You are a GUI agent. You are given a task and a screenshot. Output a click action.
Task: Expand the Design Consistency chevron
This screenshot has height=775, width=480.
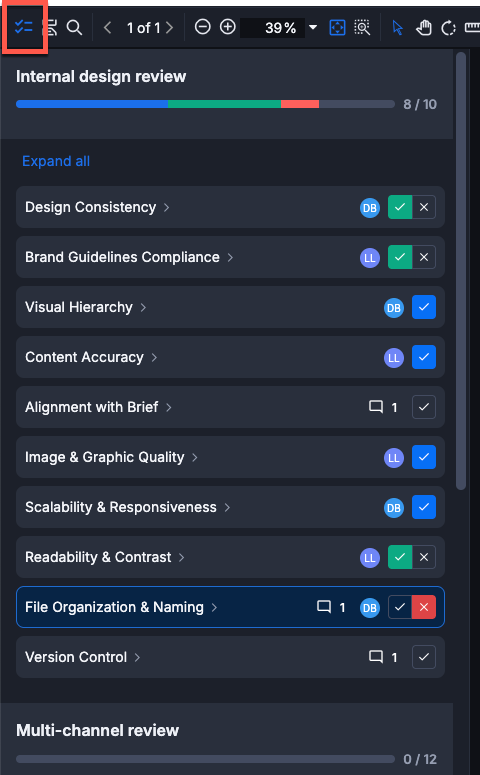pyautogui.click(x=167, y=207)
